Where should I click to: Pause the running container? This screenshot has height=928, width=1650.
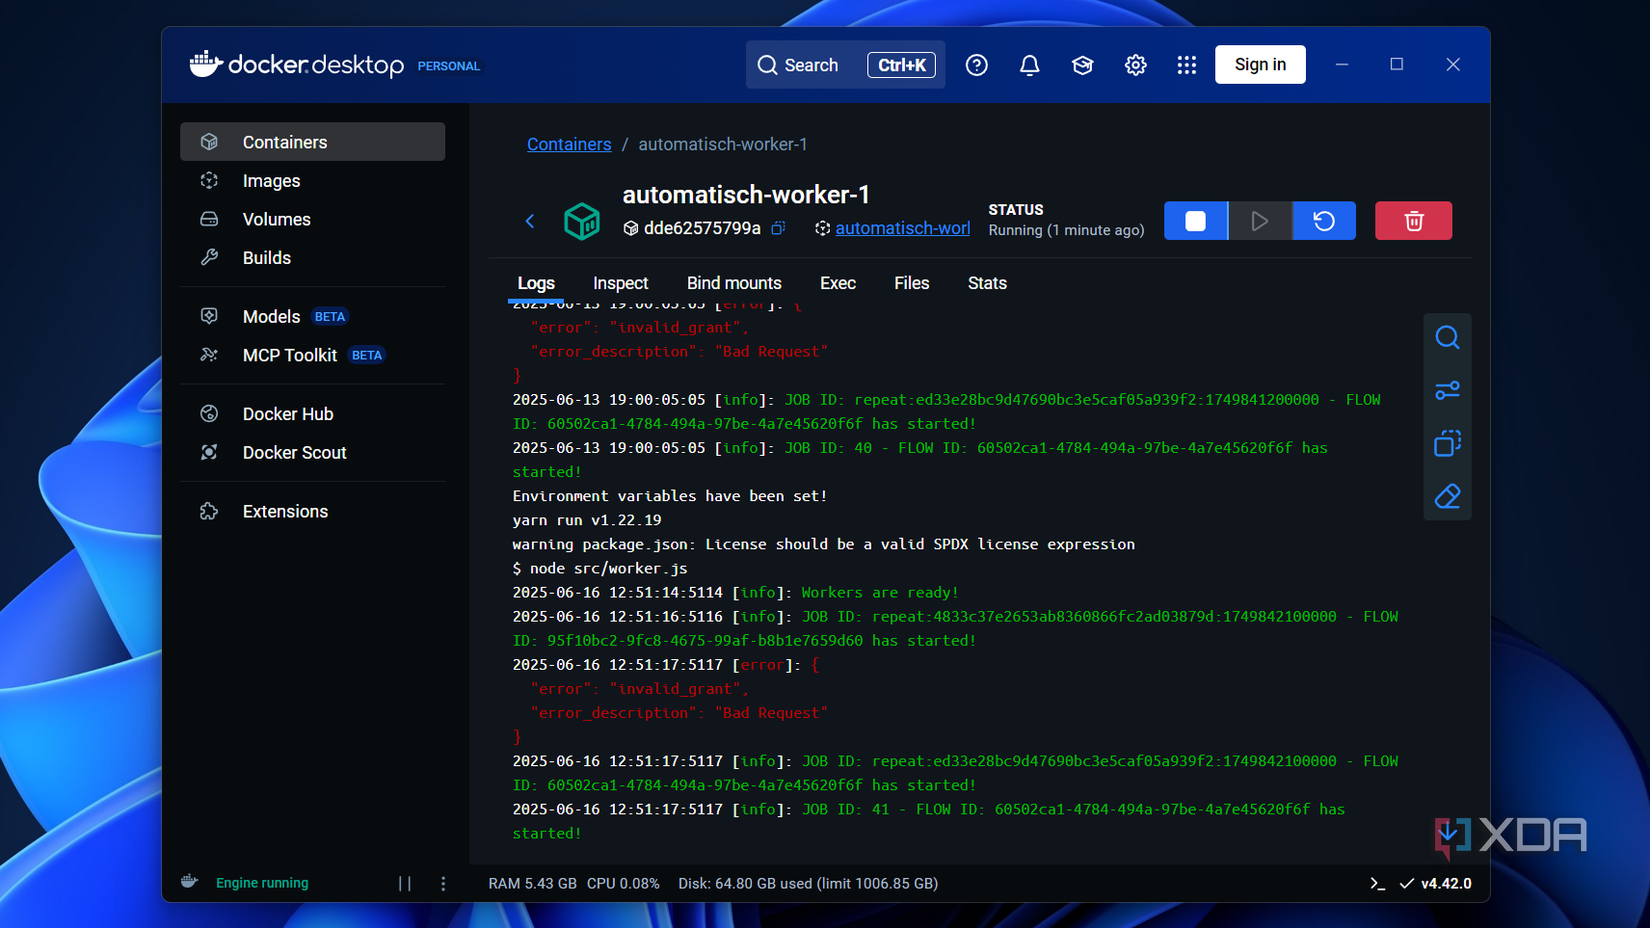coord(405,883)
